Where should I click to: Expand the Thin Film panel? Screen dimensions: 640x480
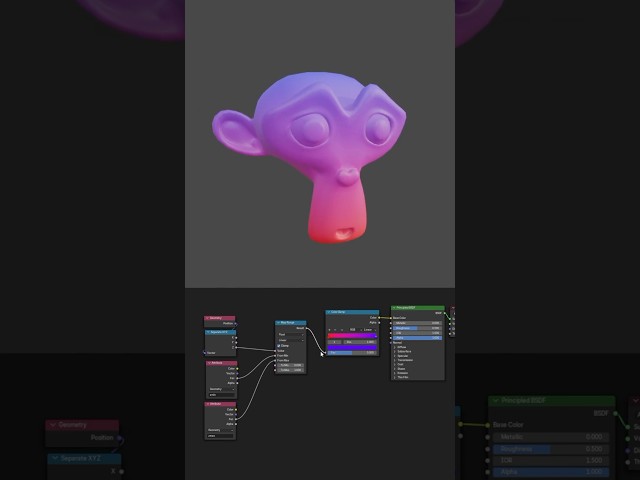coord(395,377)
